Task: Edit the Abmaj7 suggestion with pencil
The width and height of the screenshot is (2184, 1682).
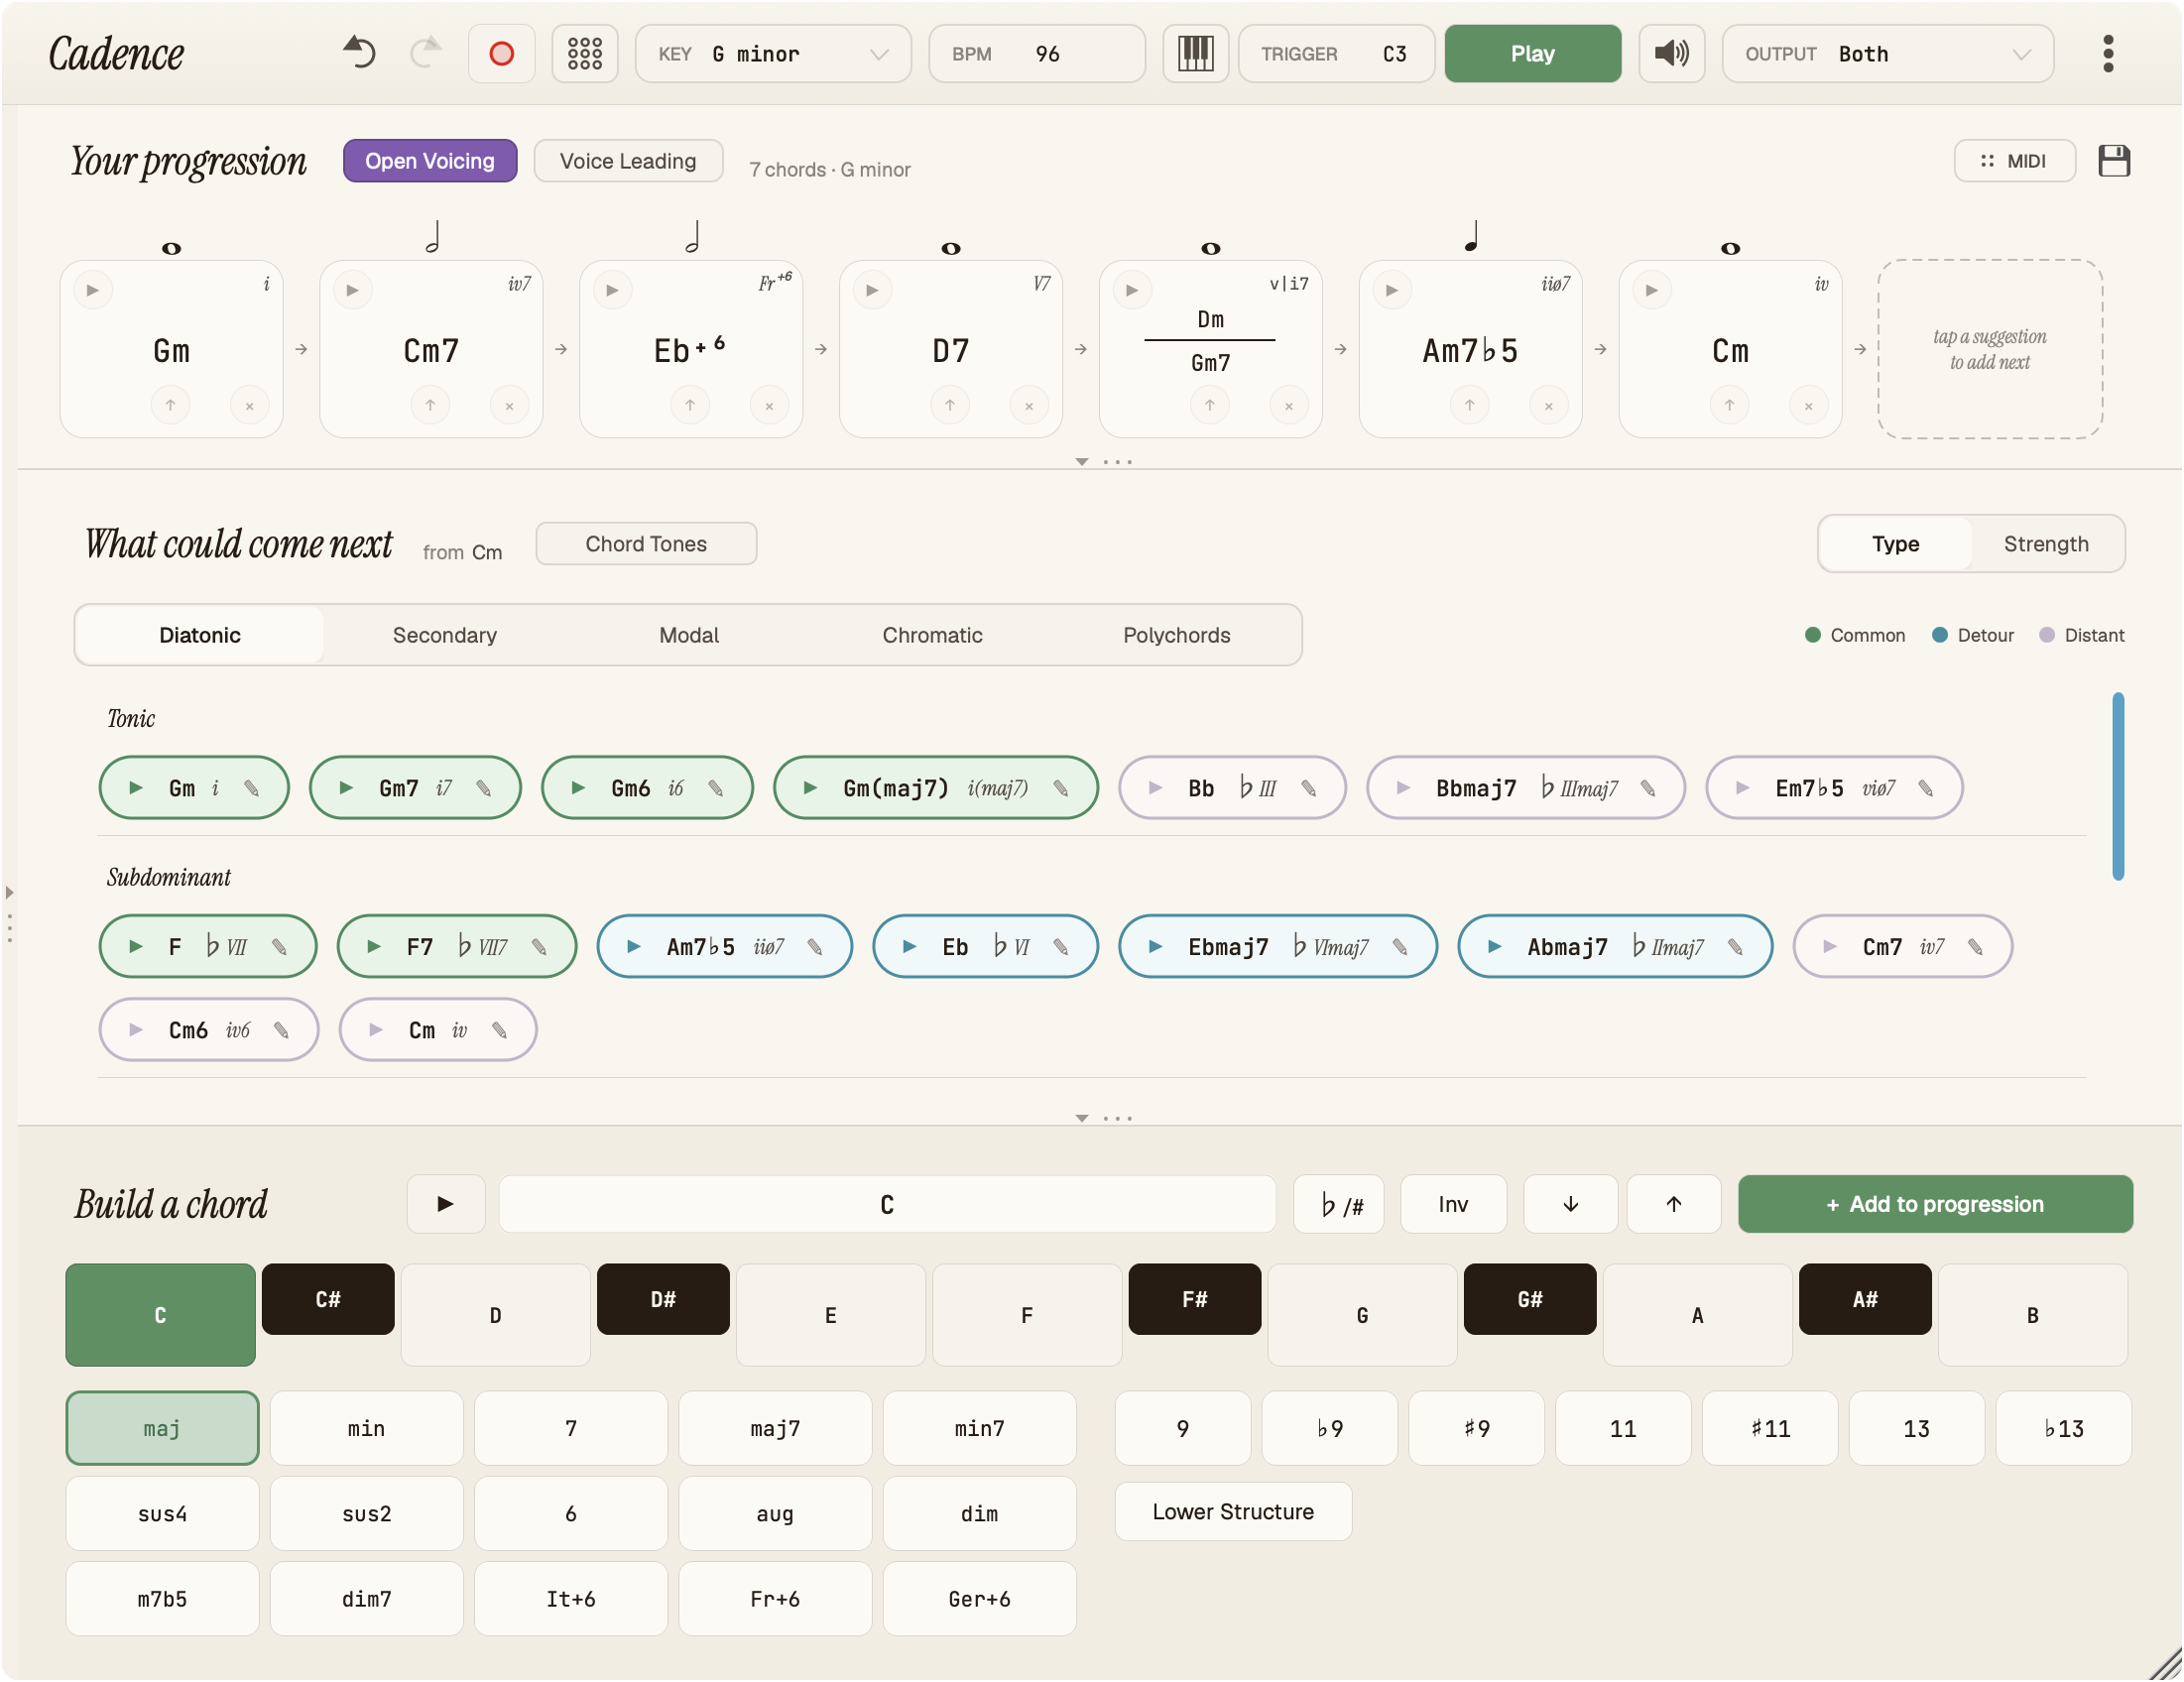Action: pos(1735,946)
